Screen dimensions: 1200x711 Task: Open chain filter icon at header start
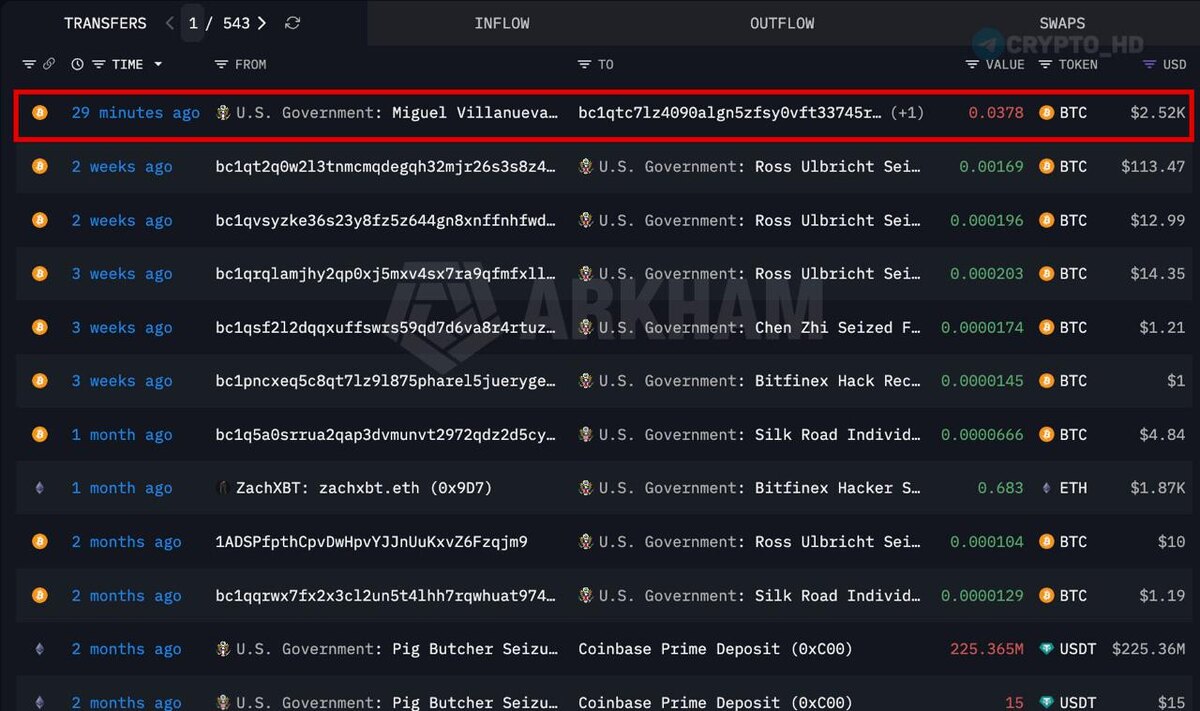pyautogui.click(x=28, y=64)
